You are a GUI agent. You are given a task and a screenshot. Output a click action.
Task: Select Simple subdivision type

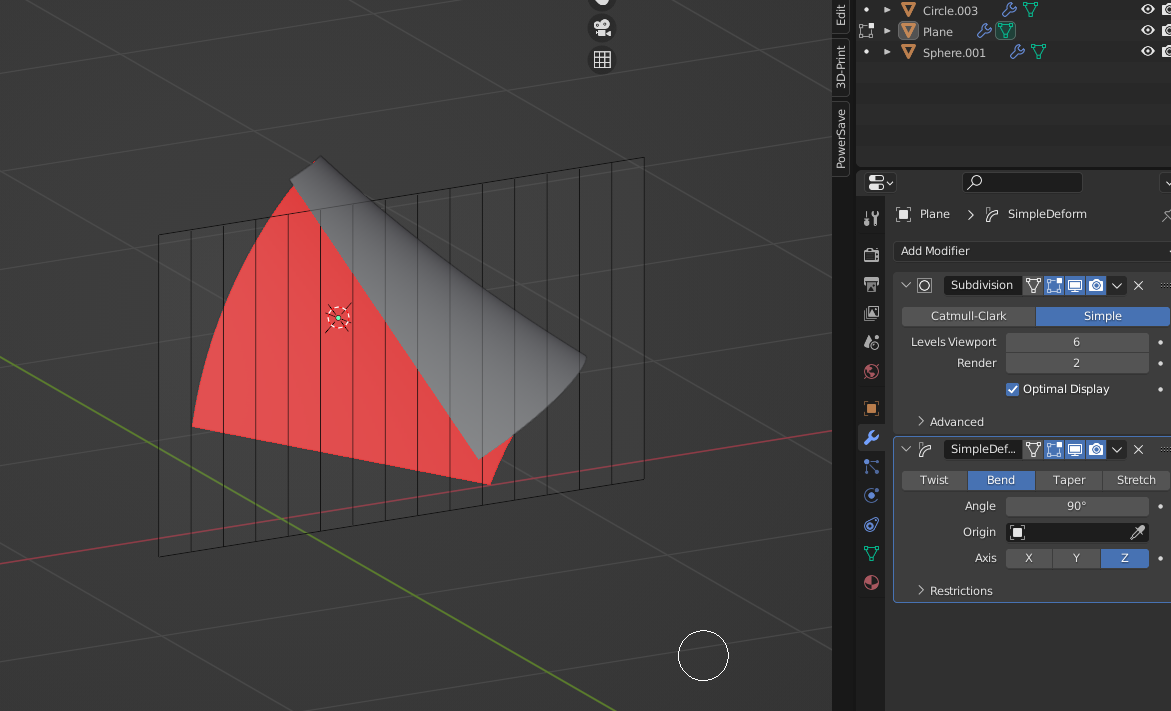click(x=1102, y=316)
